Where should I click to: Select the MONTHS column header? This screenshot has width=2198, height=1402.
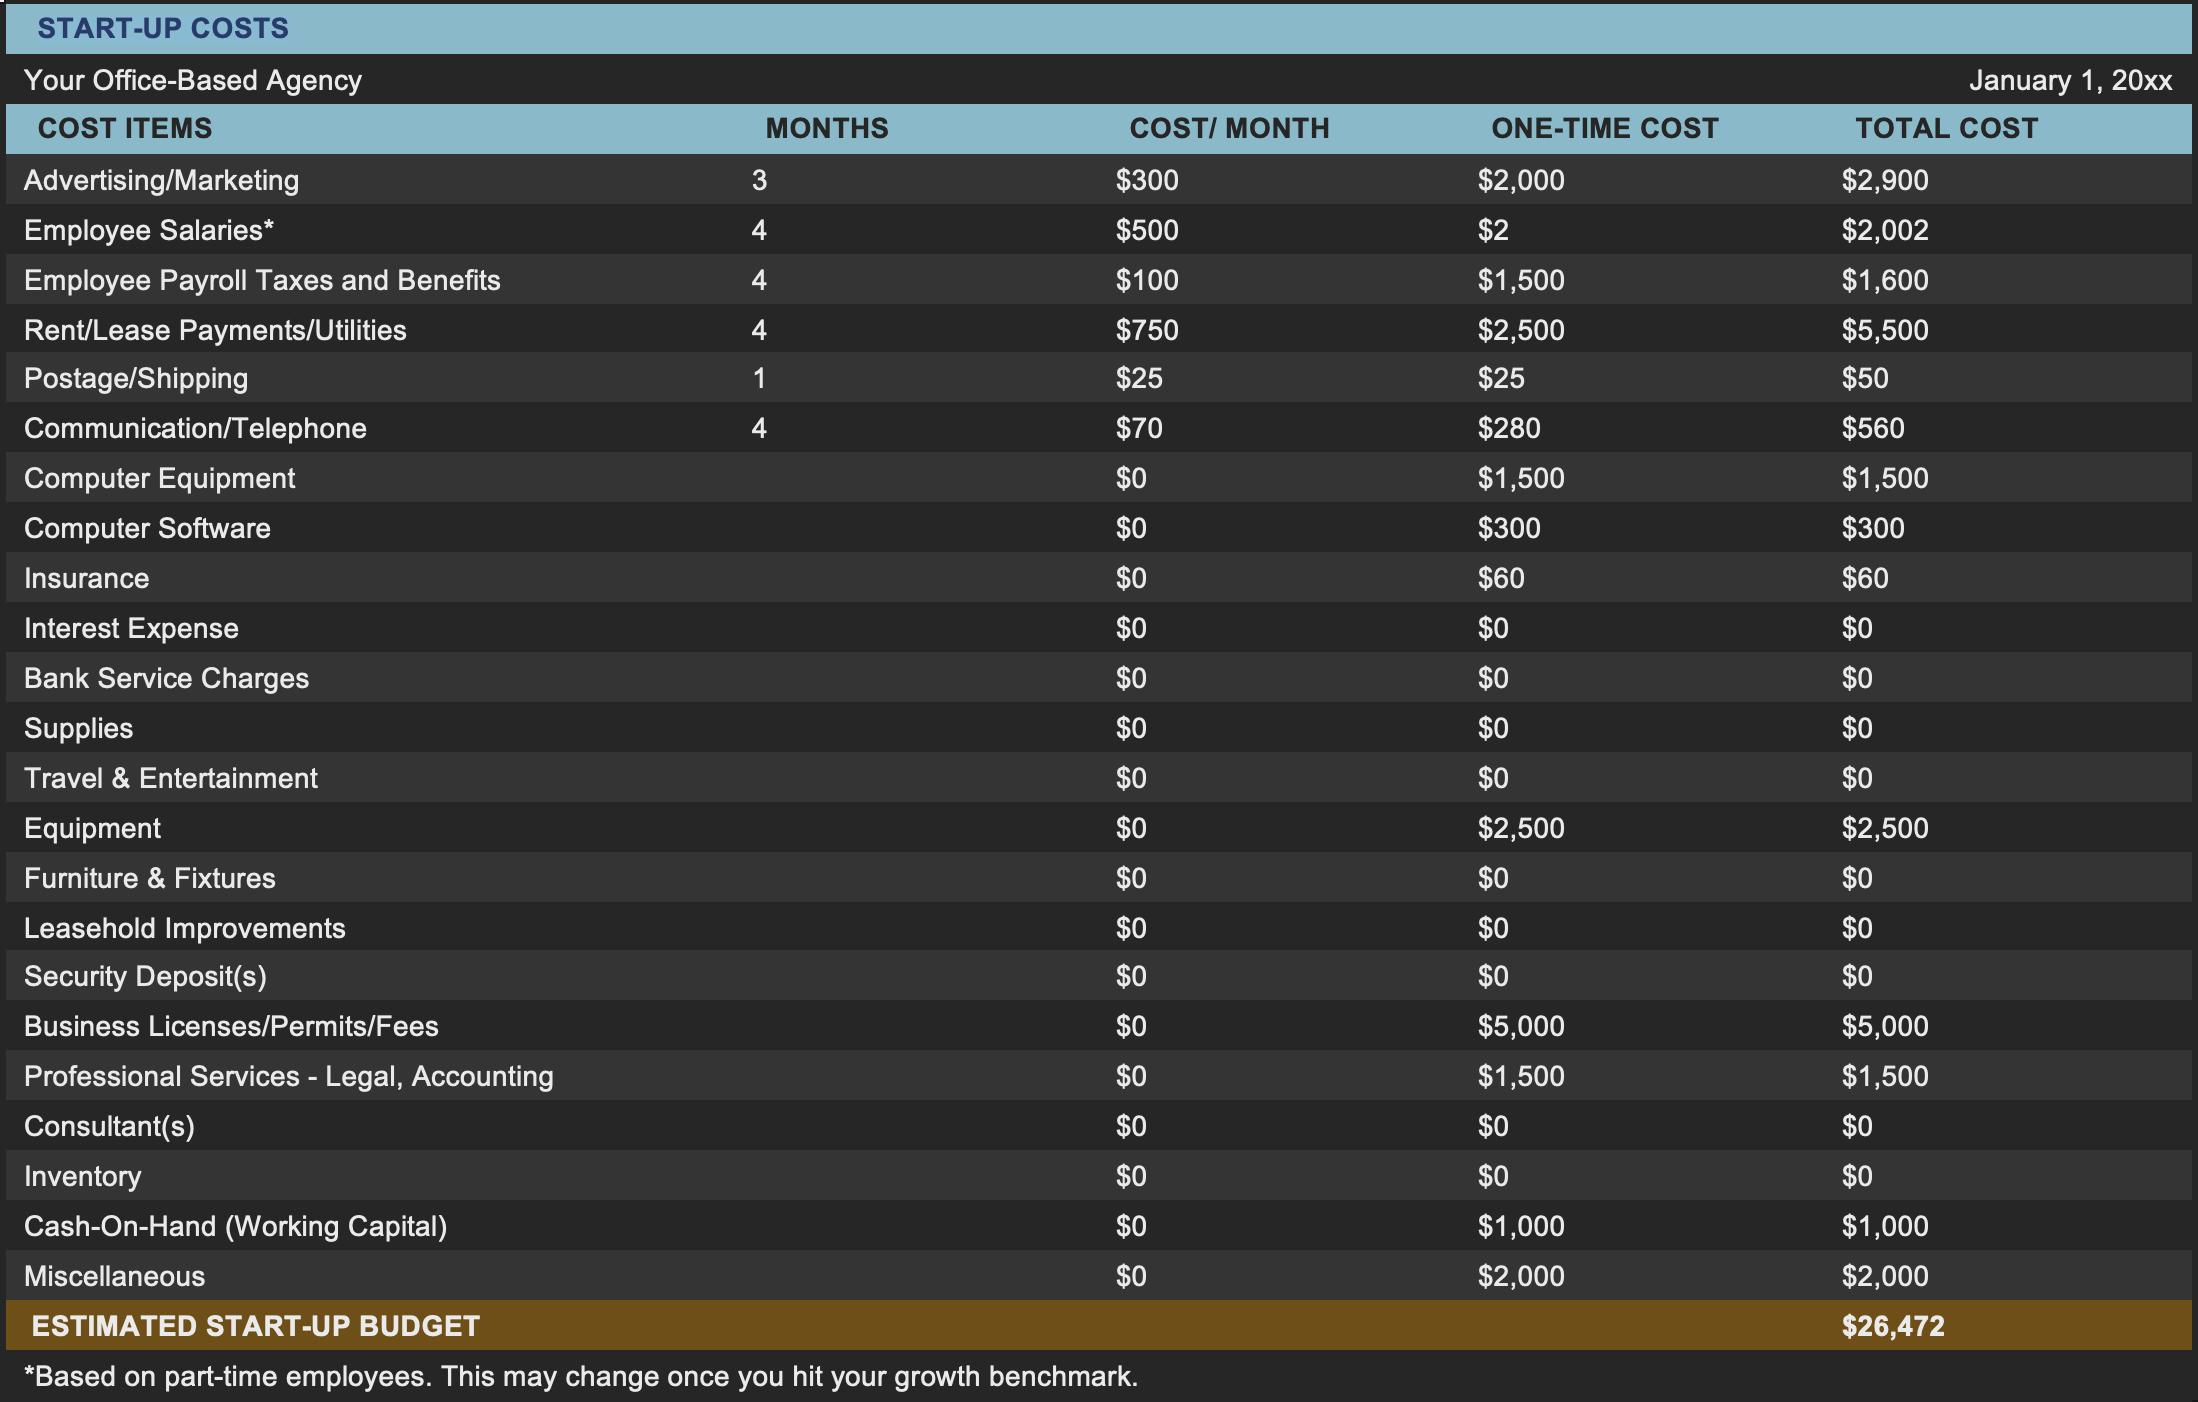[x=826, y=128]
